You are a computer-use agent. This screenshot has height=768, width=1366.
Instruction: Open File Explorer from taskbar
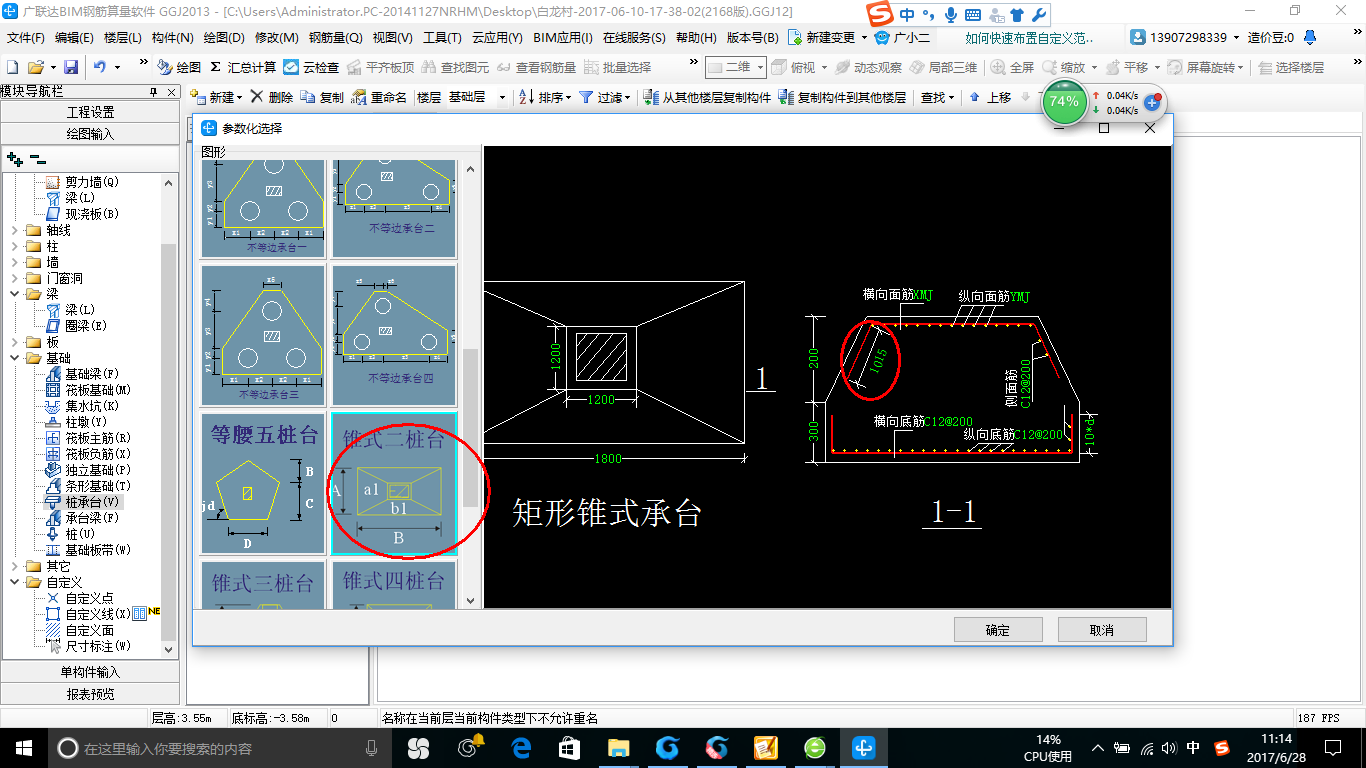(619, 748)
